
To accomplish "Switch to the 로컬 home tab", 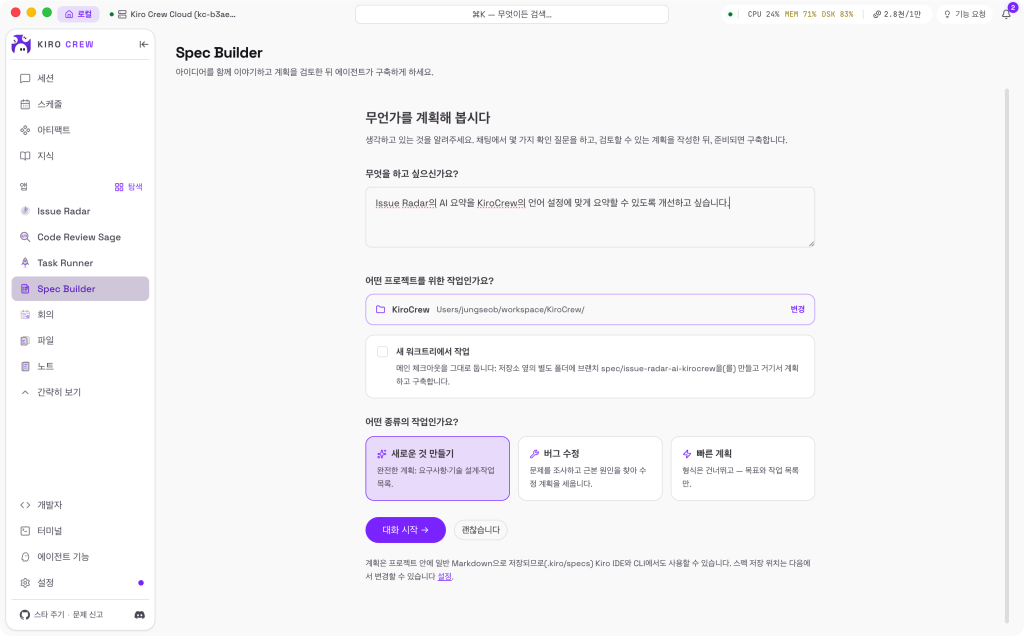I will (x=78, y=14).
